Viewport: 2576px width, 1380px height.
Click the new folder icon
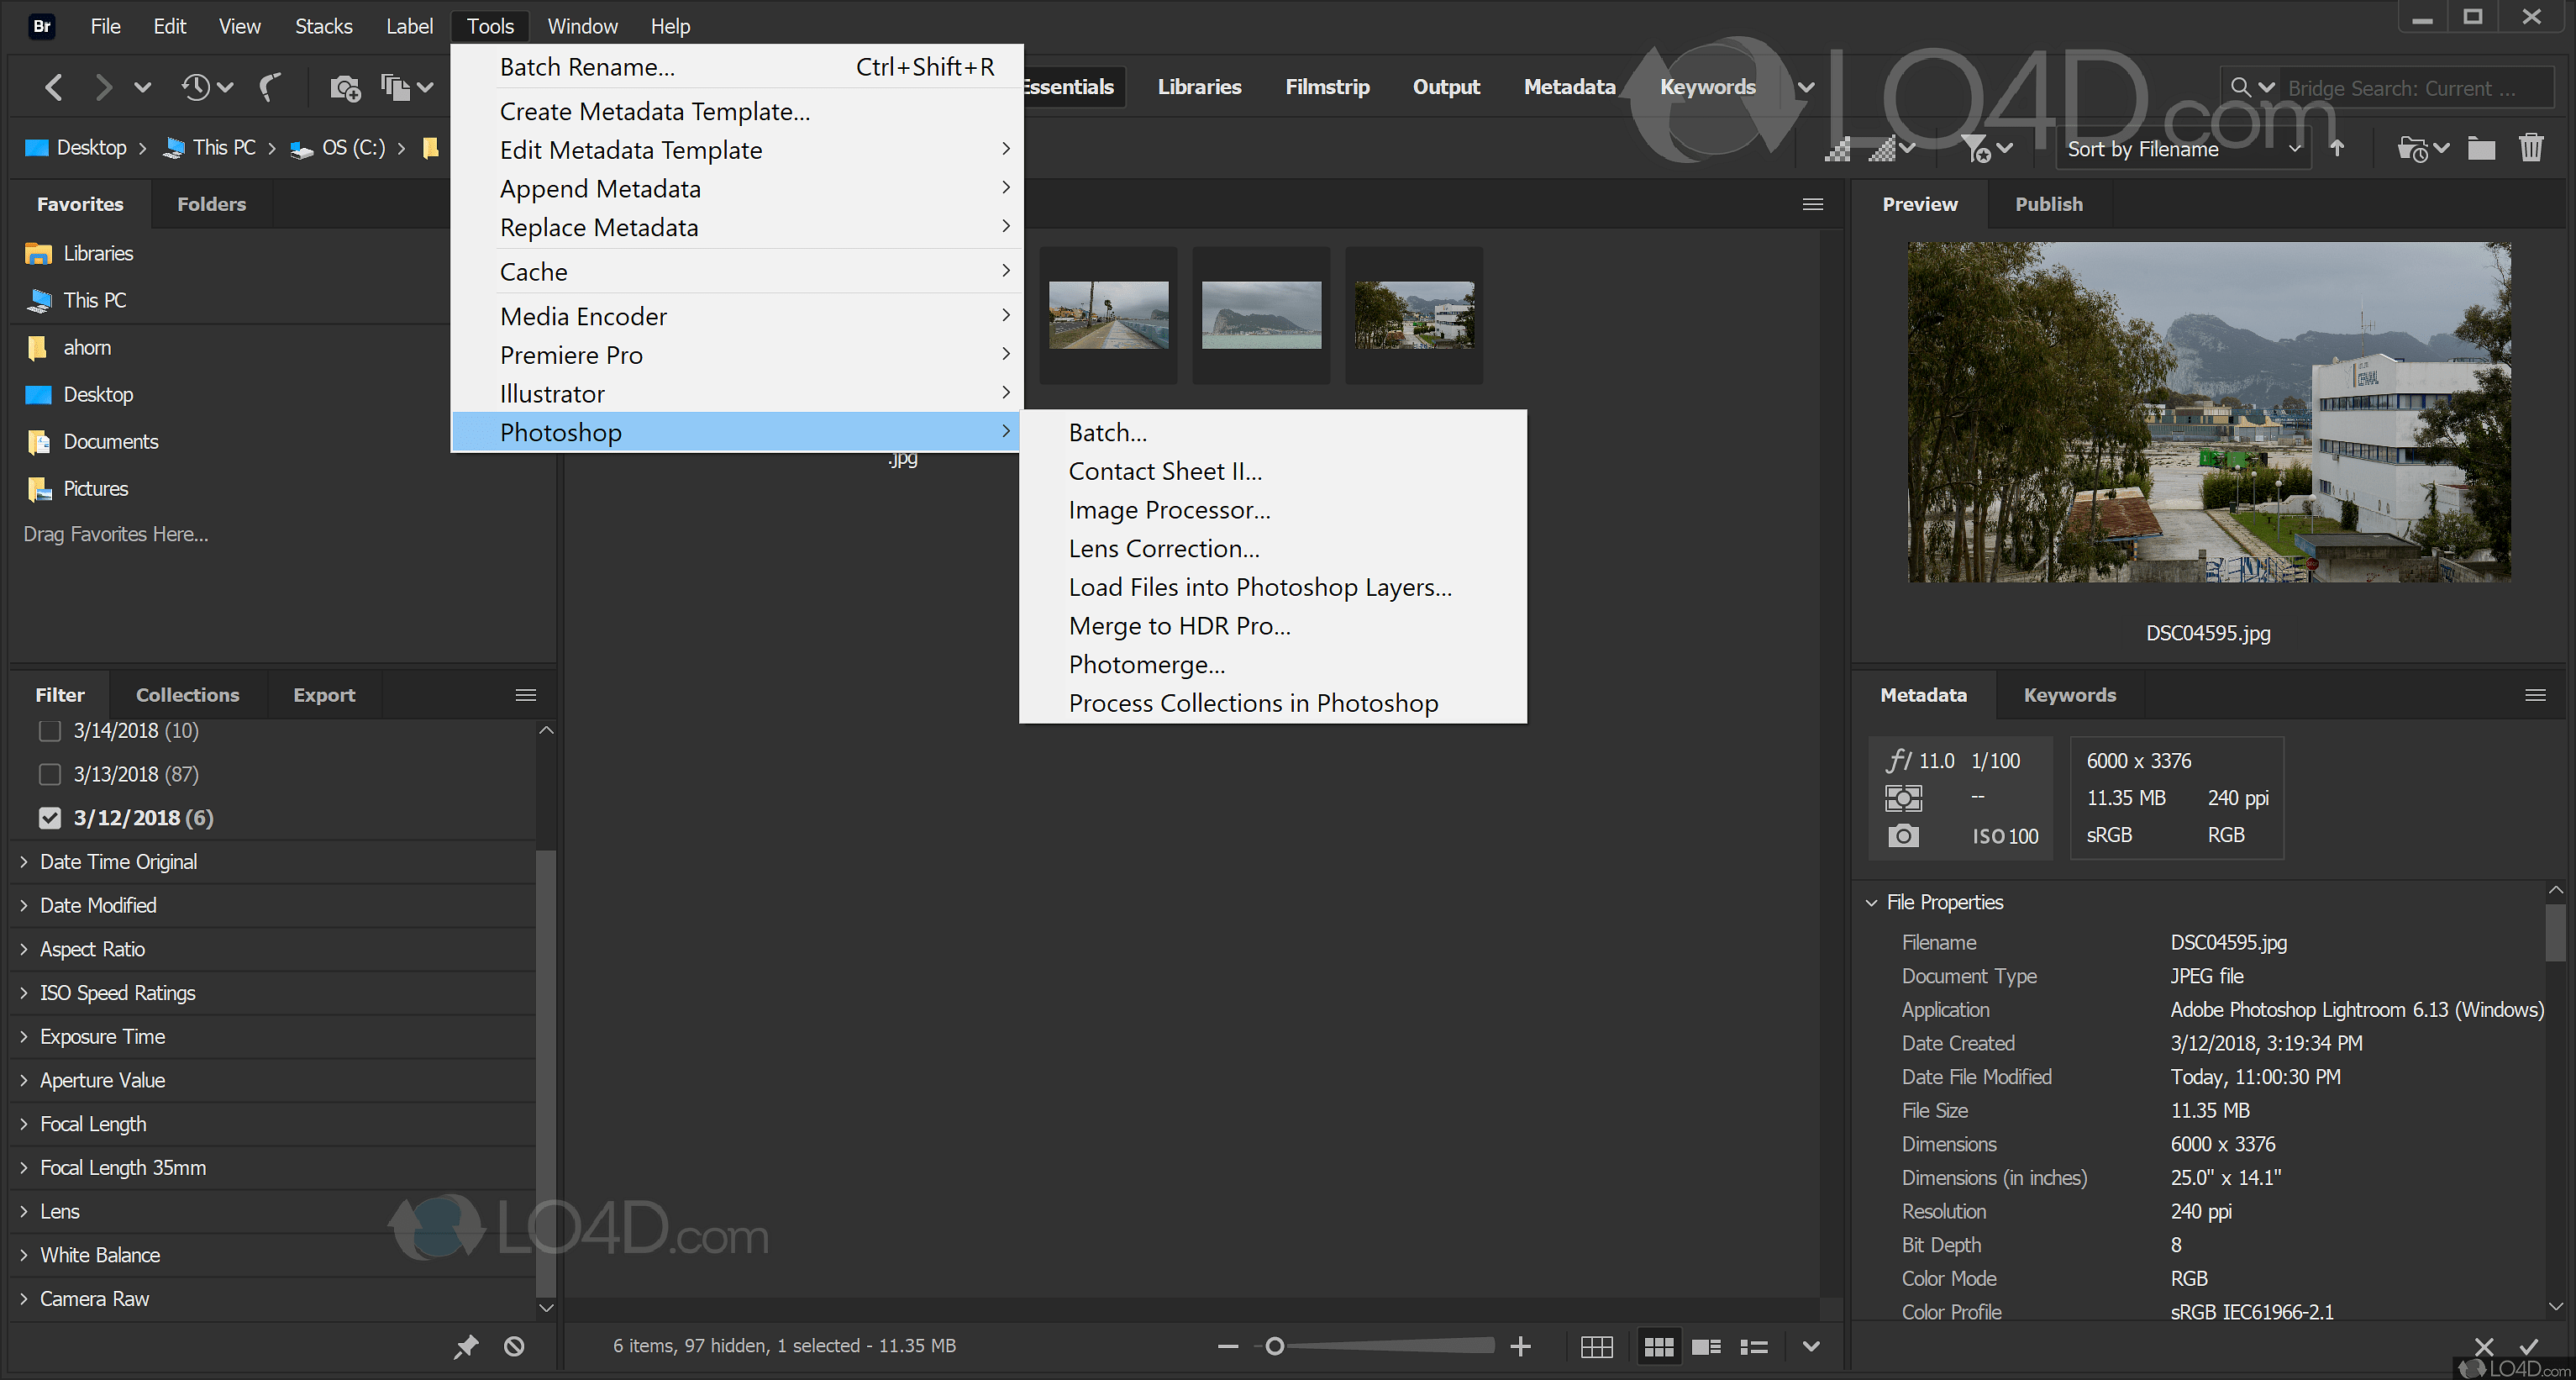pyautogui.click(x=2480, y=148)
